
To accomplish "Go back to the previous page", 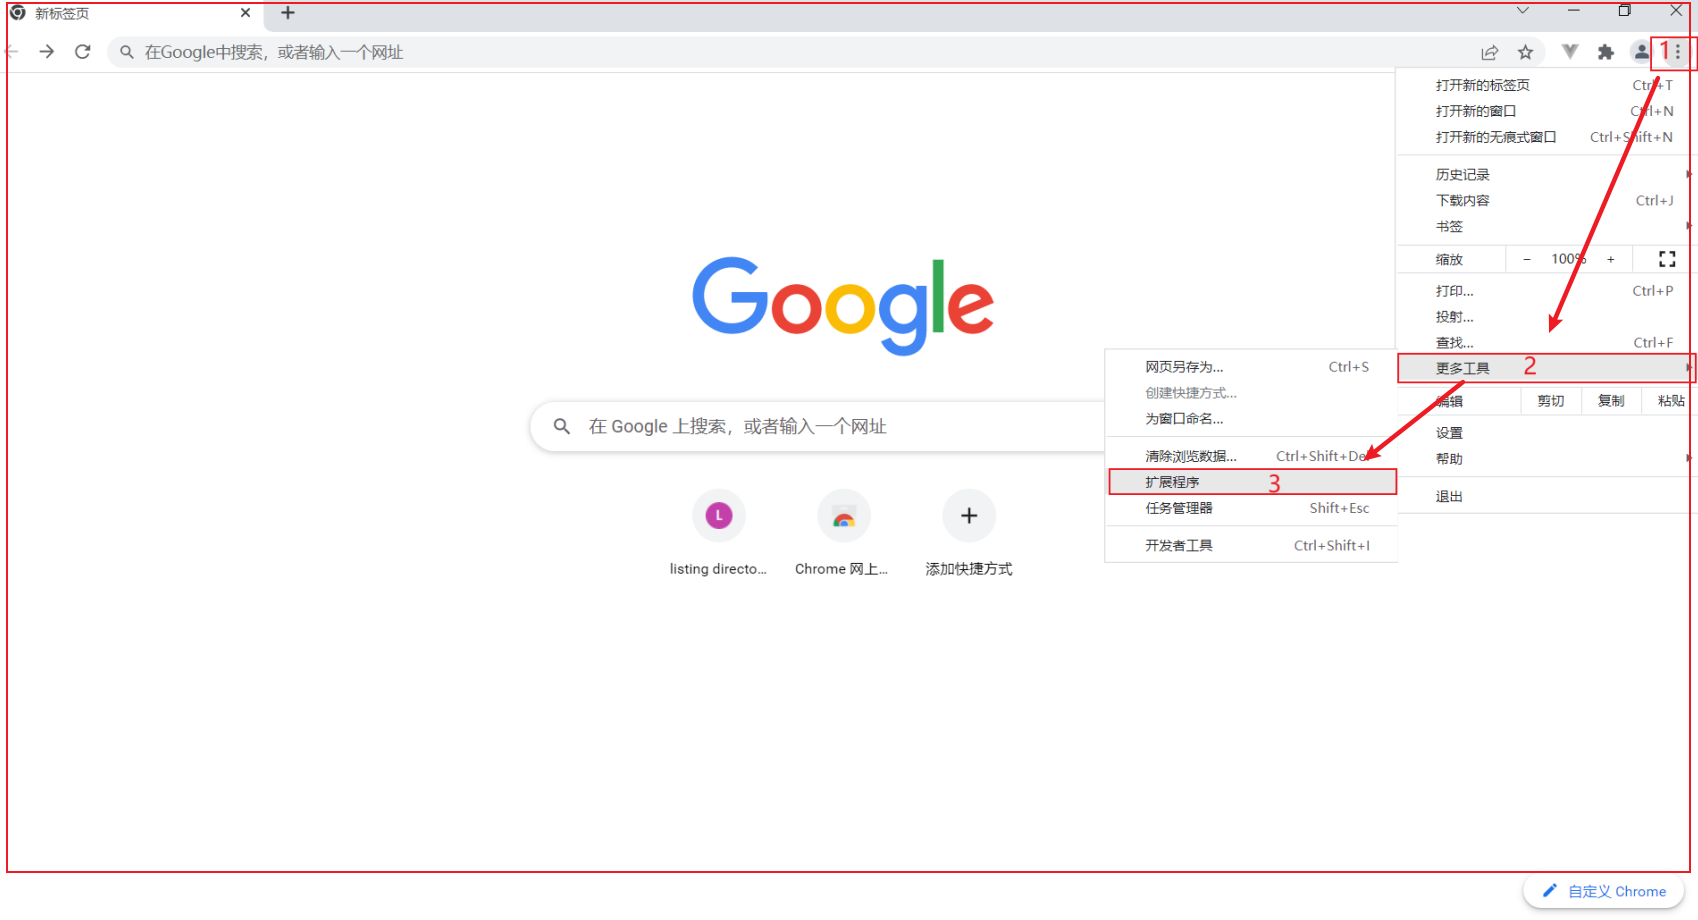I will point(11,52).
